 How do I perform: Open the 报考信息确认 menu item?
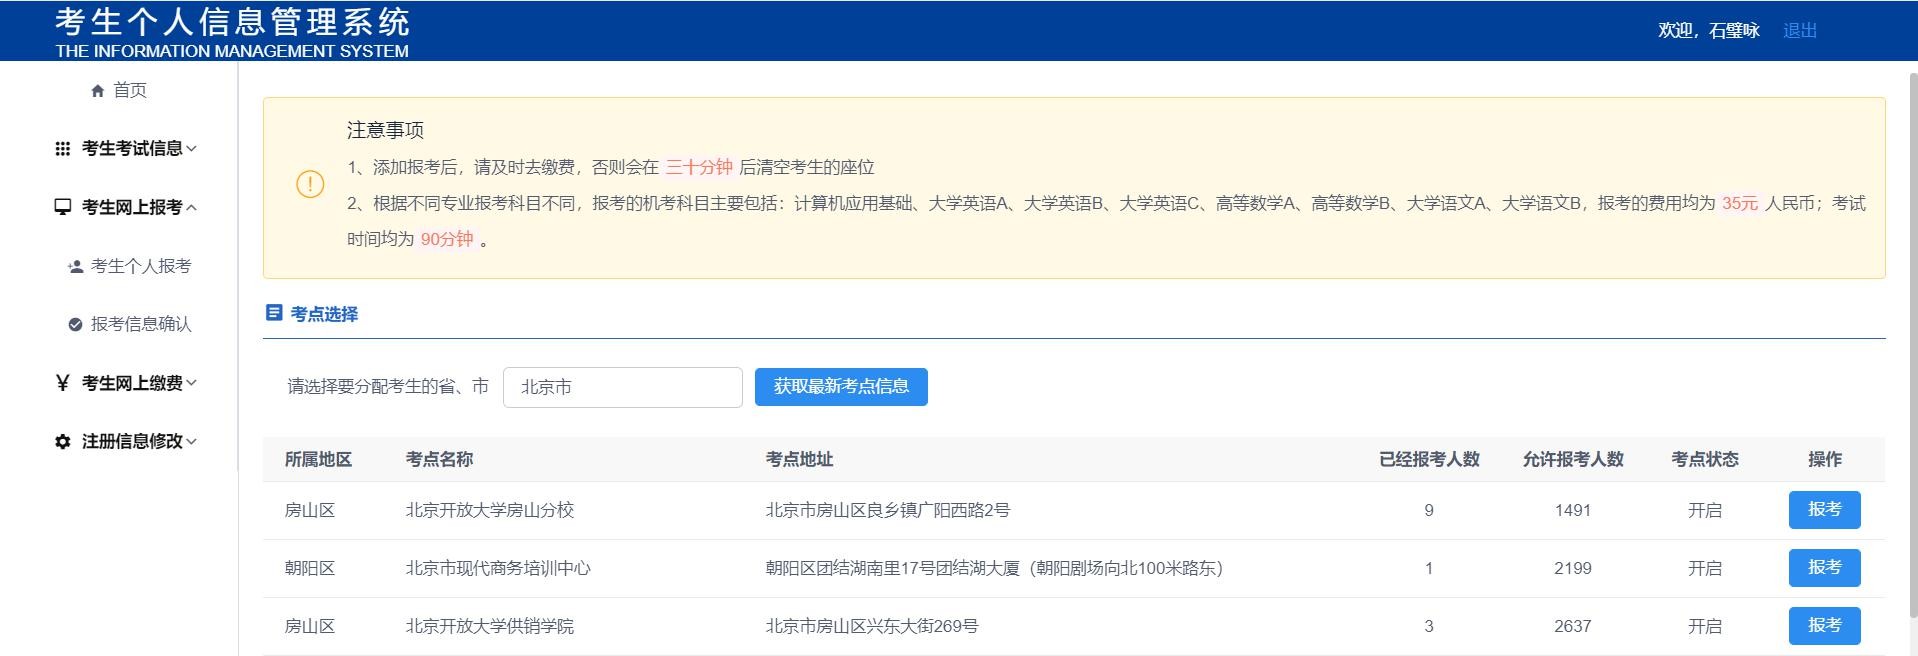140,324
